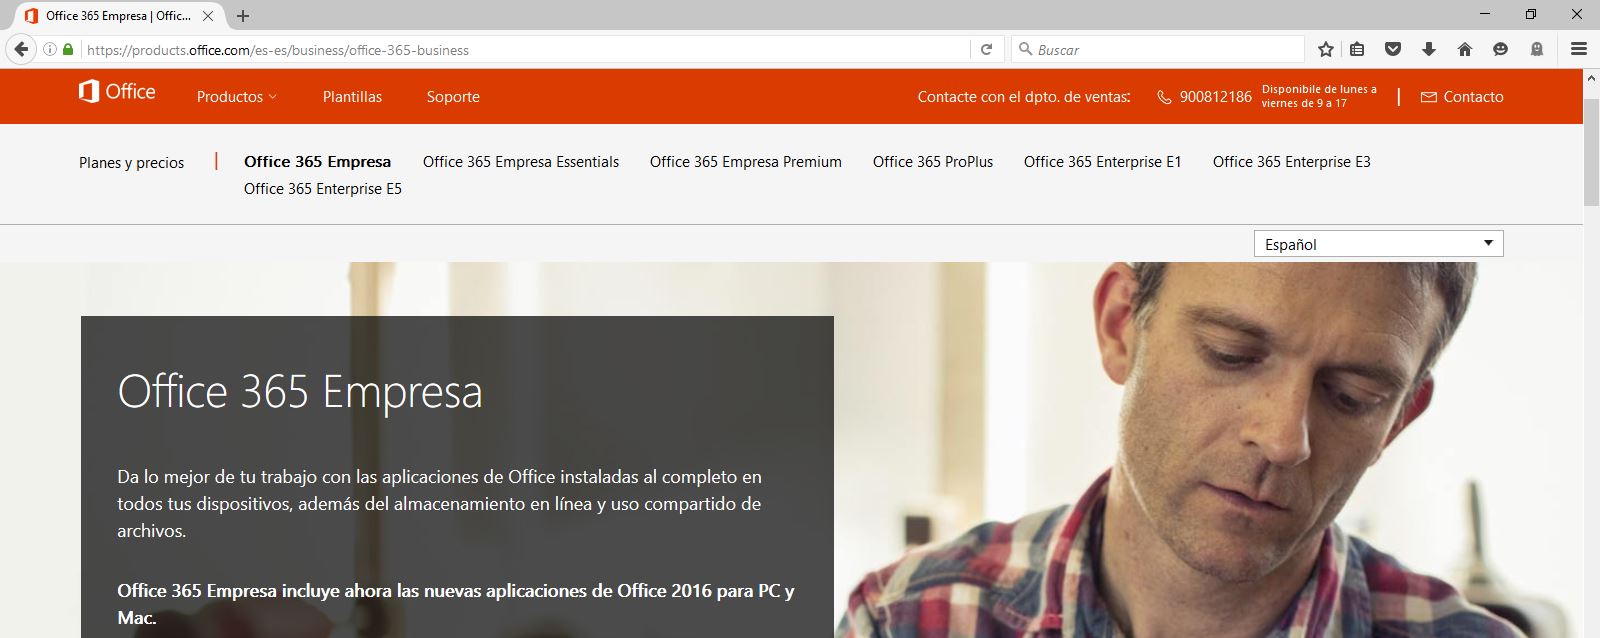Open Office 365 ProPlus link

pos(933,161)
